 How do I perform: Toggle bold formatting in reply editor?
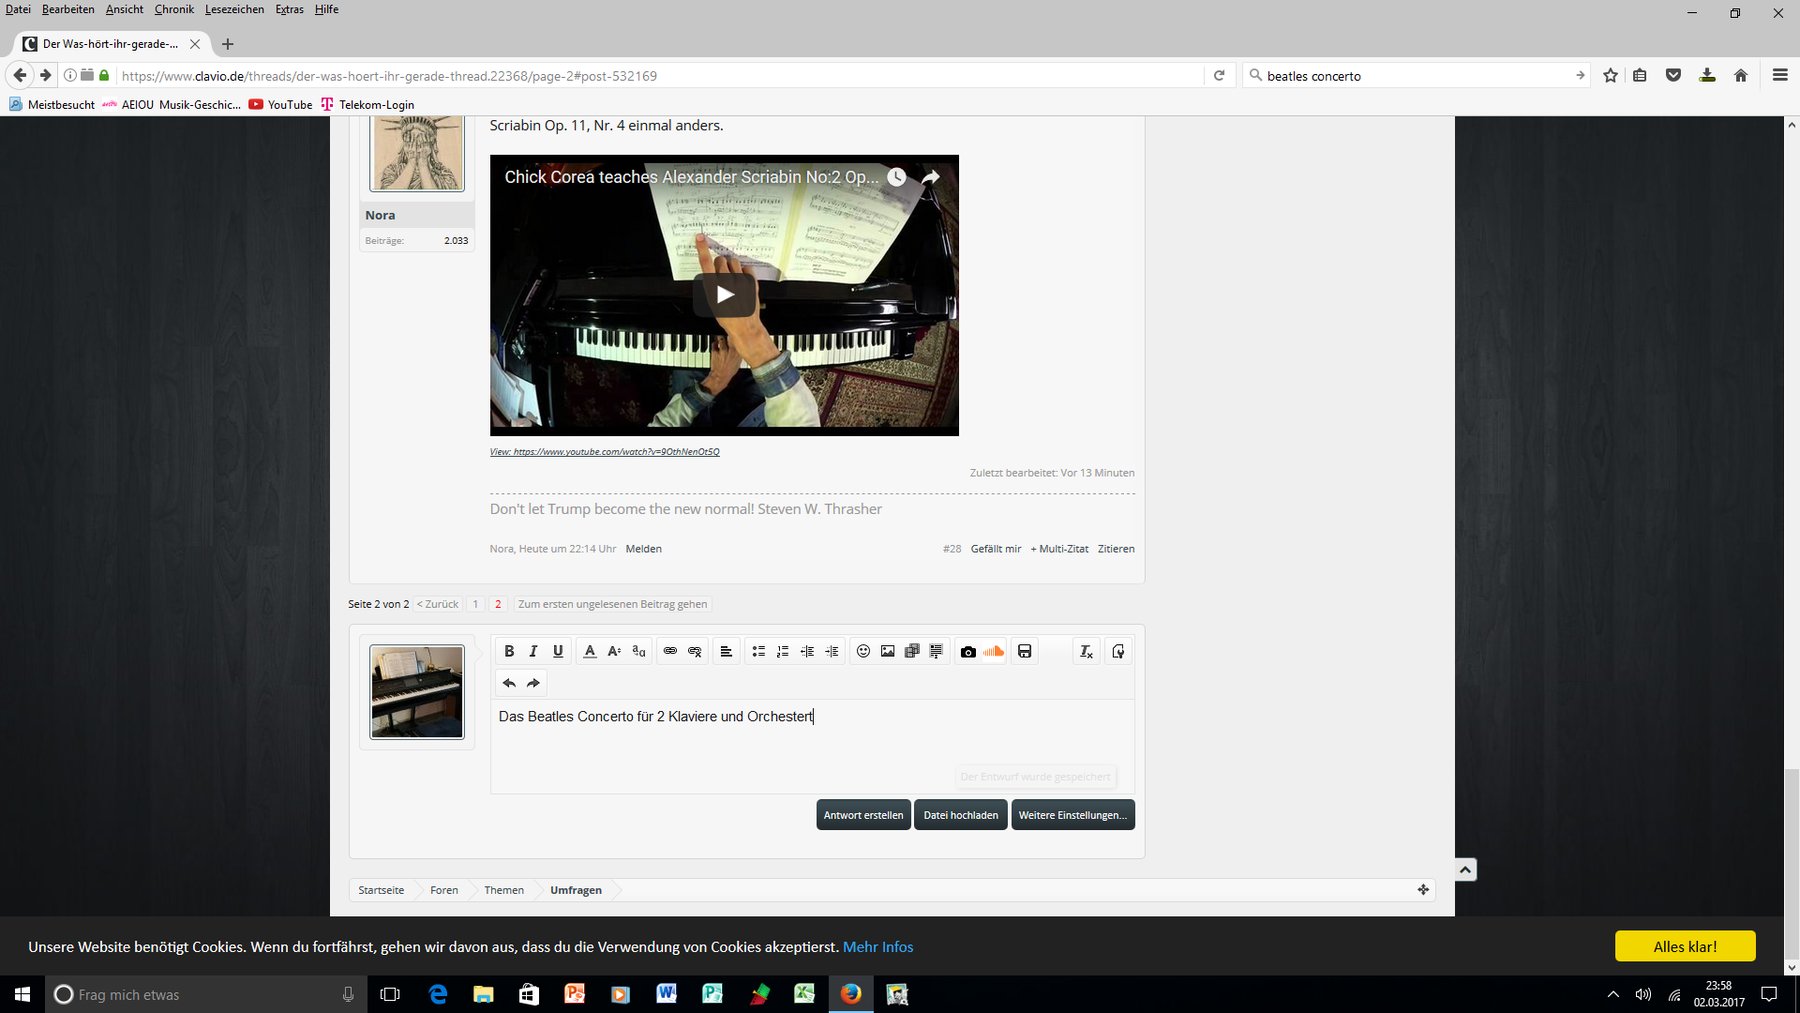click(509, 651)
